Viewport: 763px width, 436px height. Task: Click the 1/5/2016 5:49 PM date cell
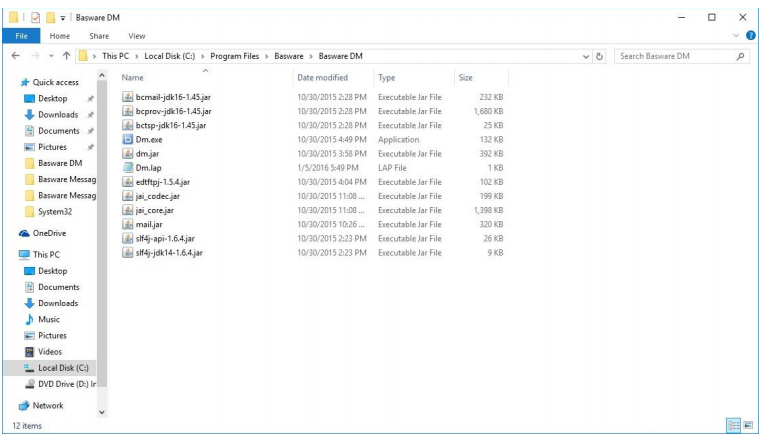pos(328,167)
